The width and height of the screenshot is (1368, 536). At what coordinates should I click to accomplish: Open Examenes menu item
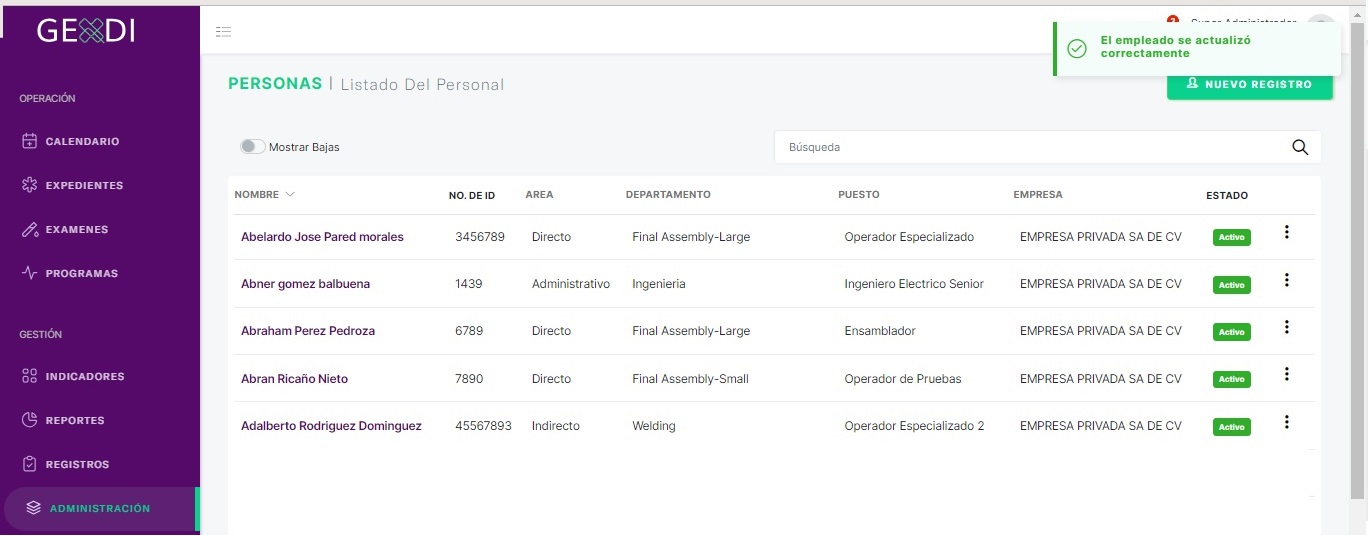click(76, 230)
